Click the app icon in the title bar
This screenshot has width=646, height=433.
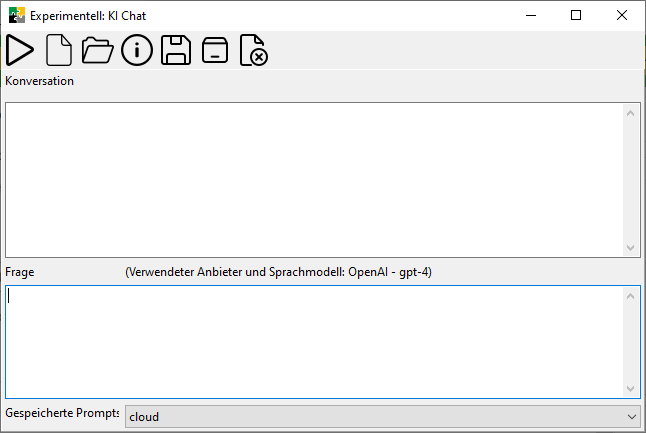[17, 15]
